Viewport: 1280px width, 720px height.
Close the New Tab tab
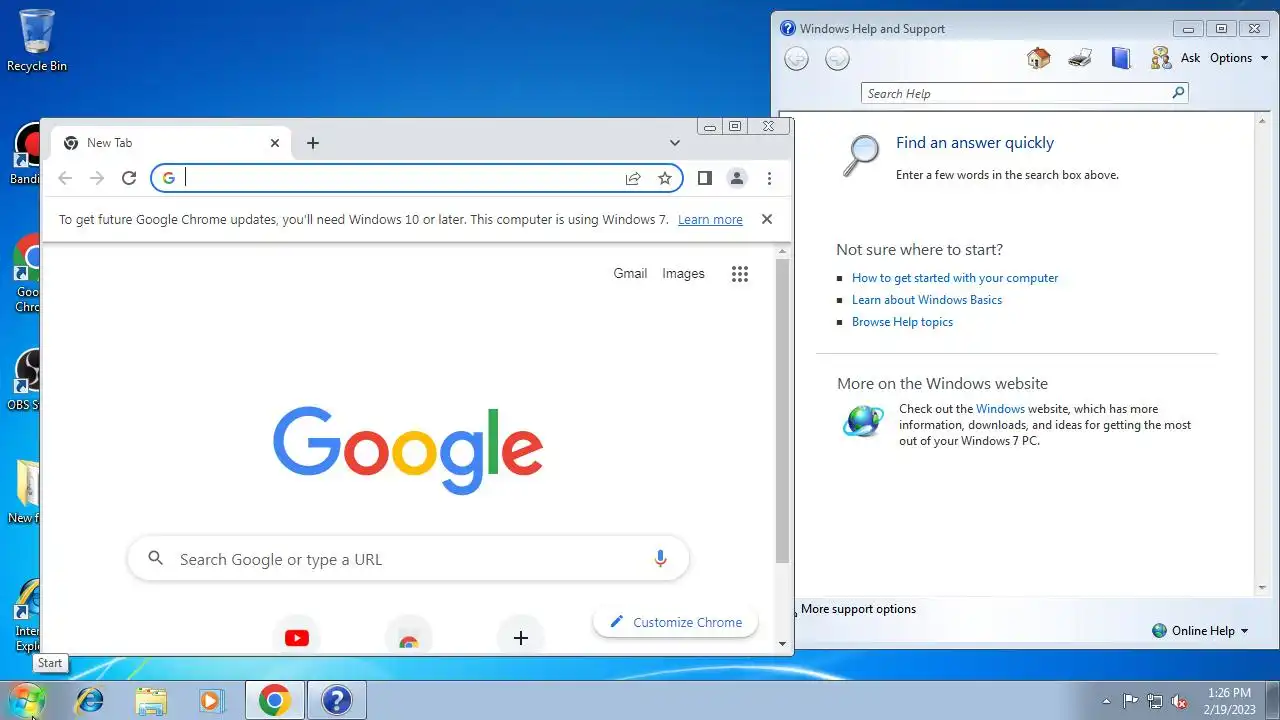pyautogui.click(x=275, y=143)
